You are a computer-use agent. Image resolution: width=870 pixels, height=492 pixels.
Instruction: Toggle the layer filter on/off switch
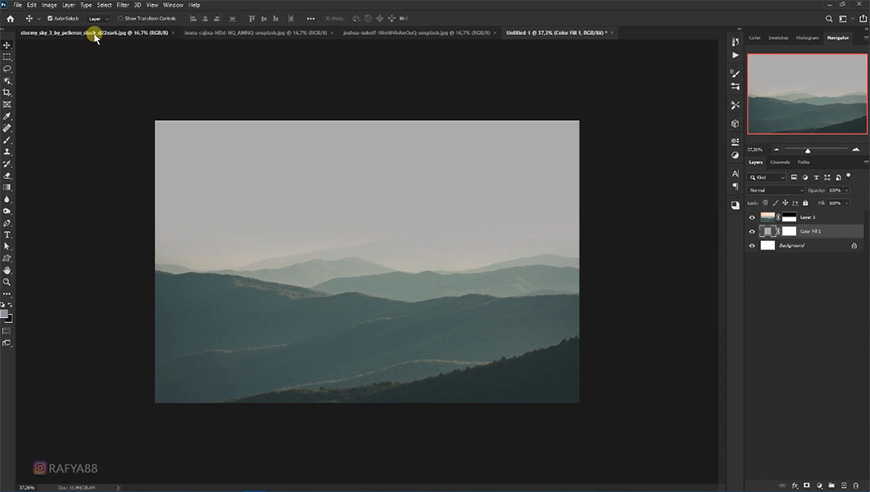848,176
